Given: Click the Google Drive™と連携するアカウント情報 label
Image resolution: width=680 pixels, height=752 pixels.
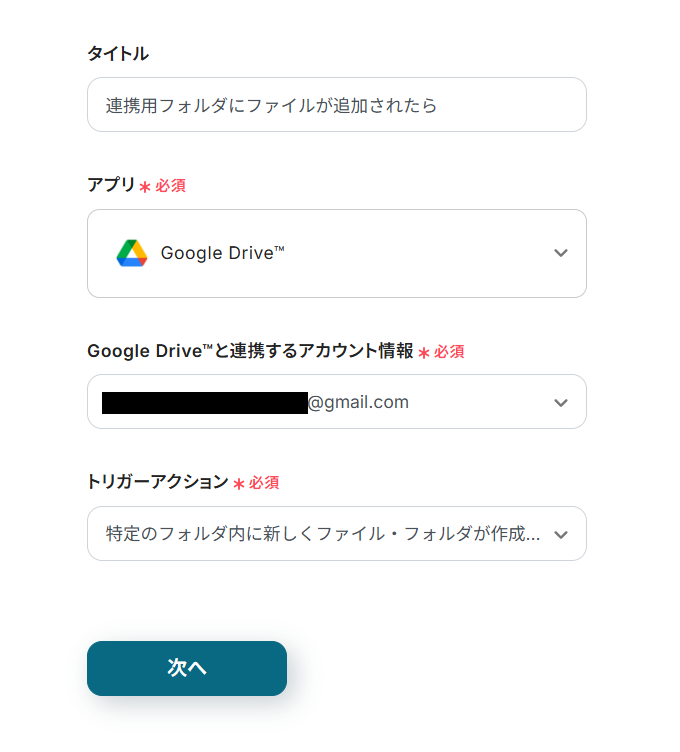Looking at the screenshot, I should [x=250, y=351].
